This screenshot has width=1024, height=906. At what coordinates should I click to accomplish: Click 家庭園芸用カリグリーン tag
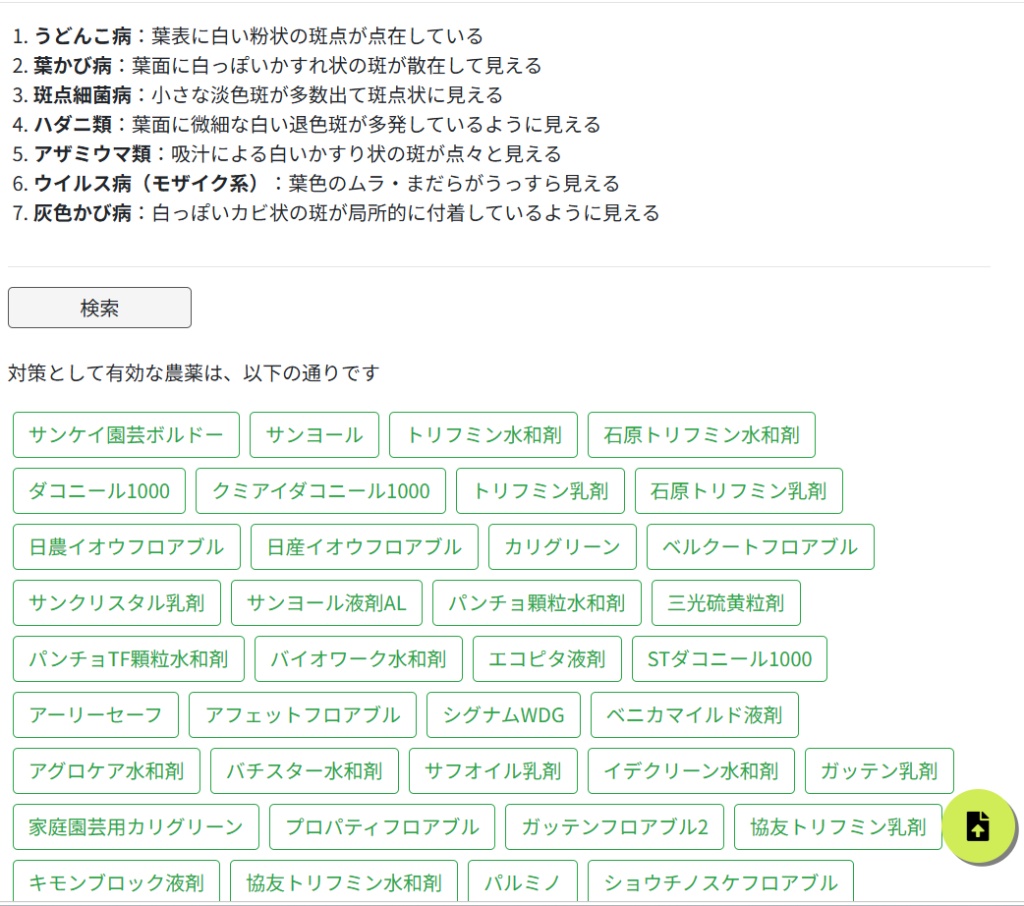136,827
